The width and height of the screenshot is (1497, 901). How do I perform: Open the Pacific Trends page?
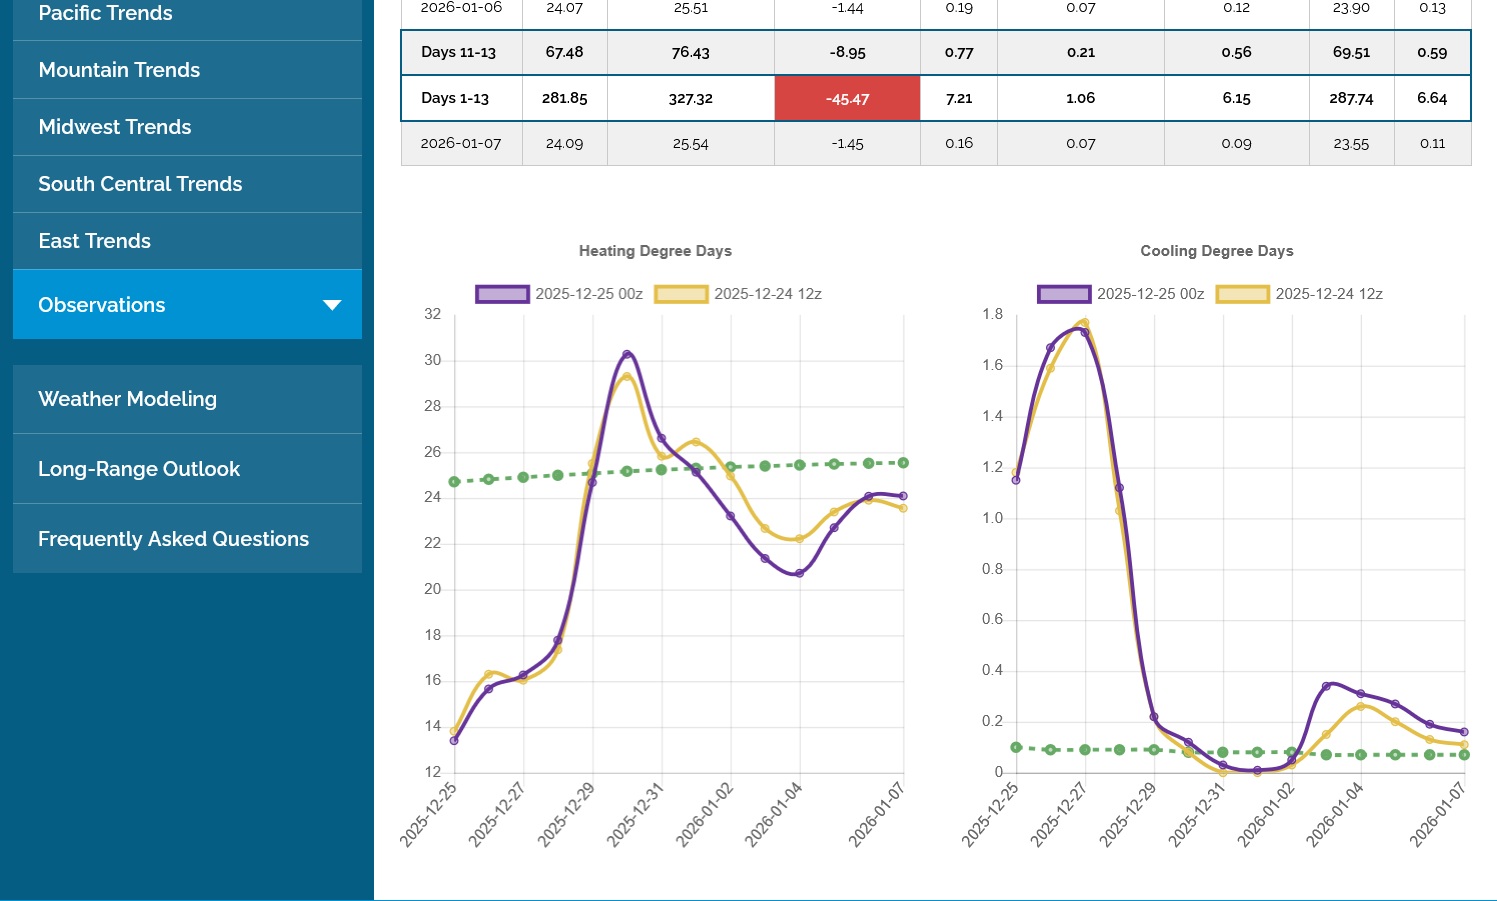click(x=105, y=14)
